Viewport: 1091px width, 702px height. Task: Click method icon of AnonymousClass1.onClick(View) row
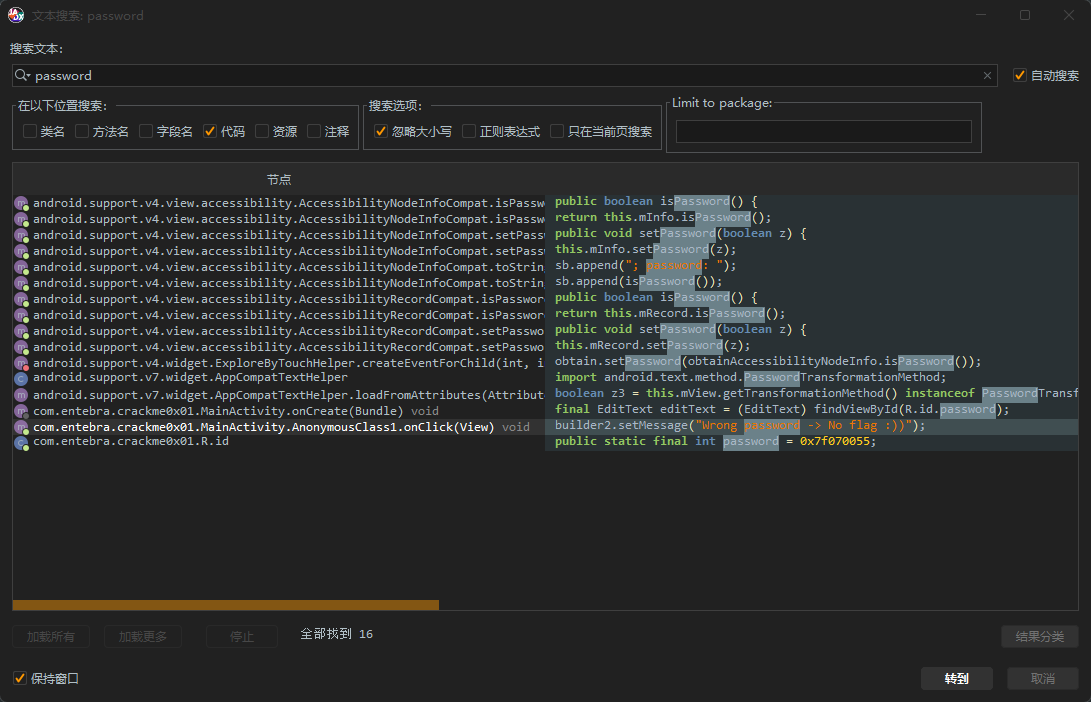(22, 427)
